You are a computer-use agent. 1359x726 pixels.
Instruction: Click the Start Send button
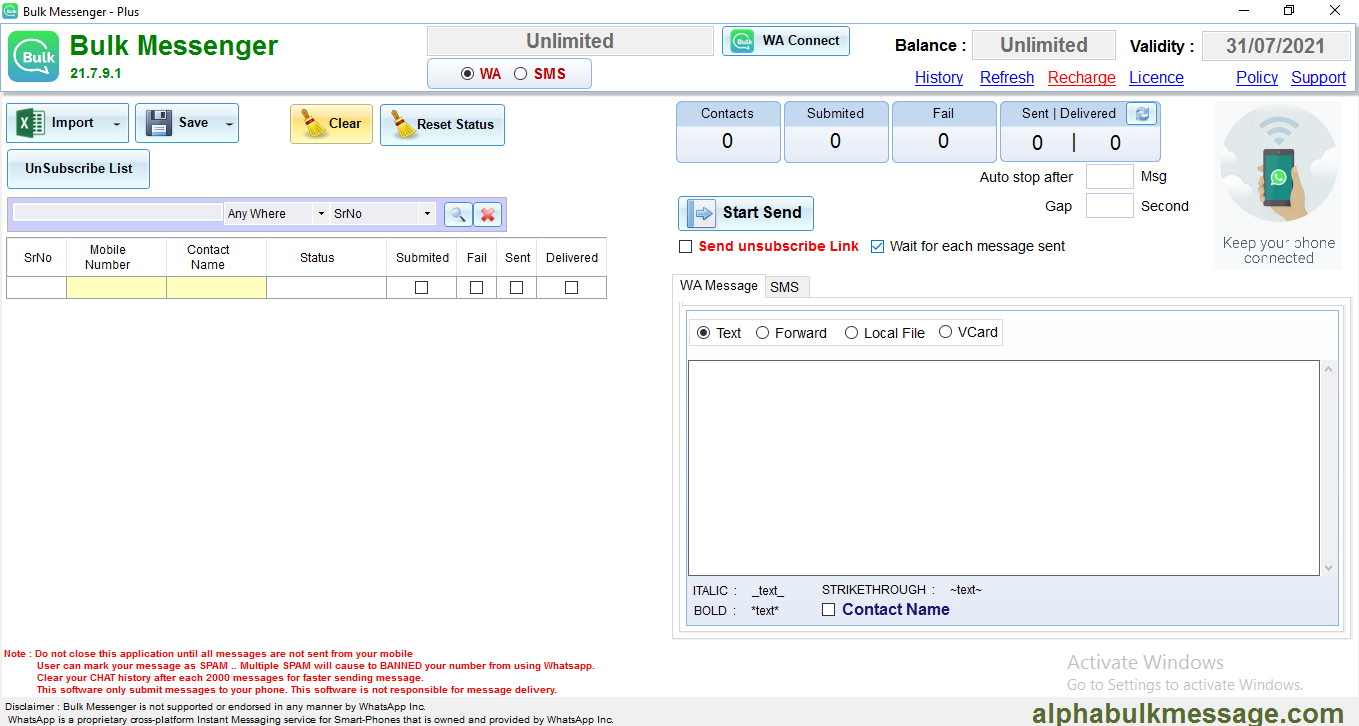(746, 213)
